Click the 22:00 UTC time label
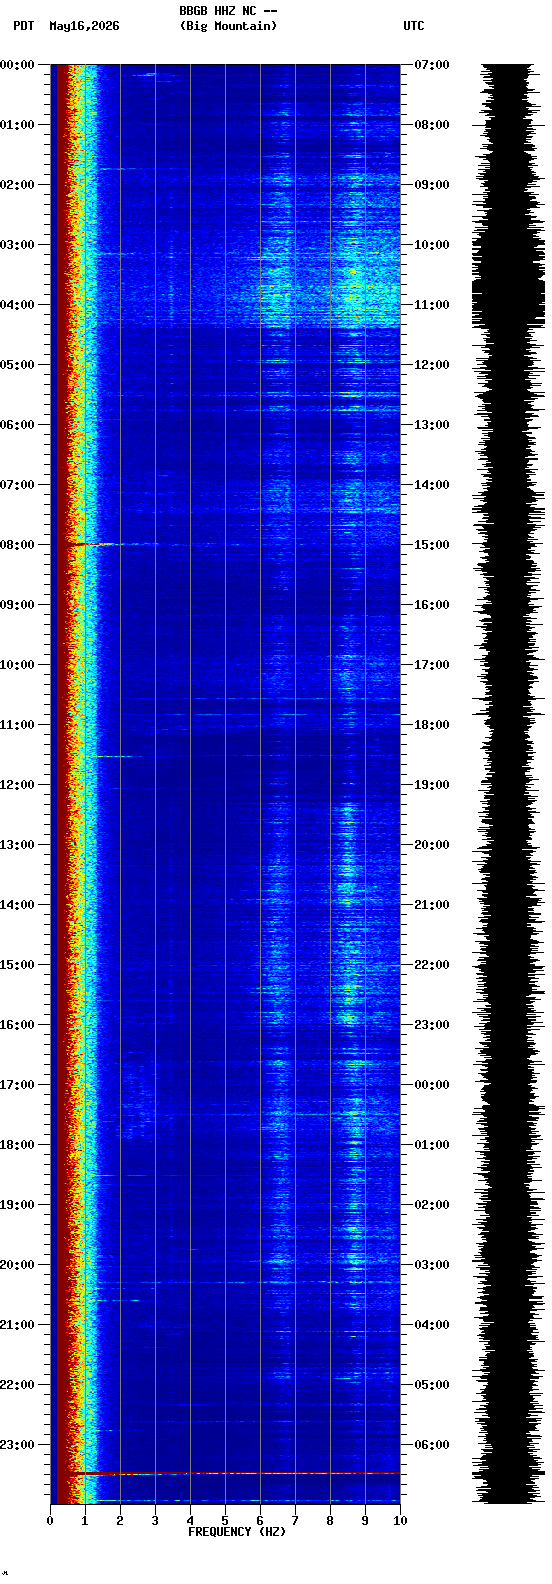 pos(432,965)
